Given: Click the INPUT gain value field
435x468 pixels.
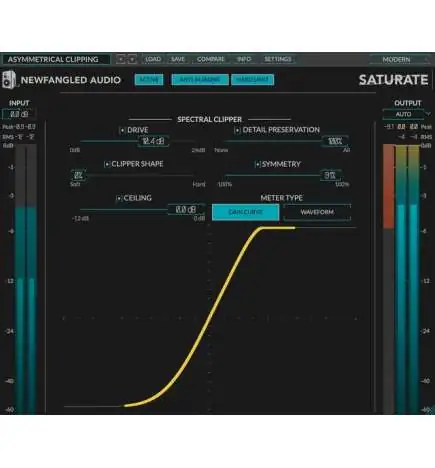Looking at the screenshot, I should pyautogui.click(x=19, y=114).
